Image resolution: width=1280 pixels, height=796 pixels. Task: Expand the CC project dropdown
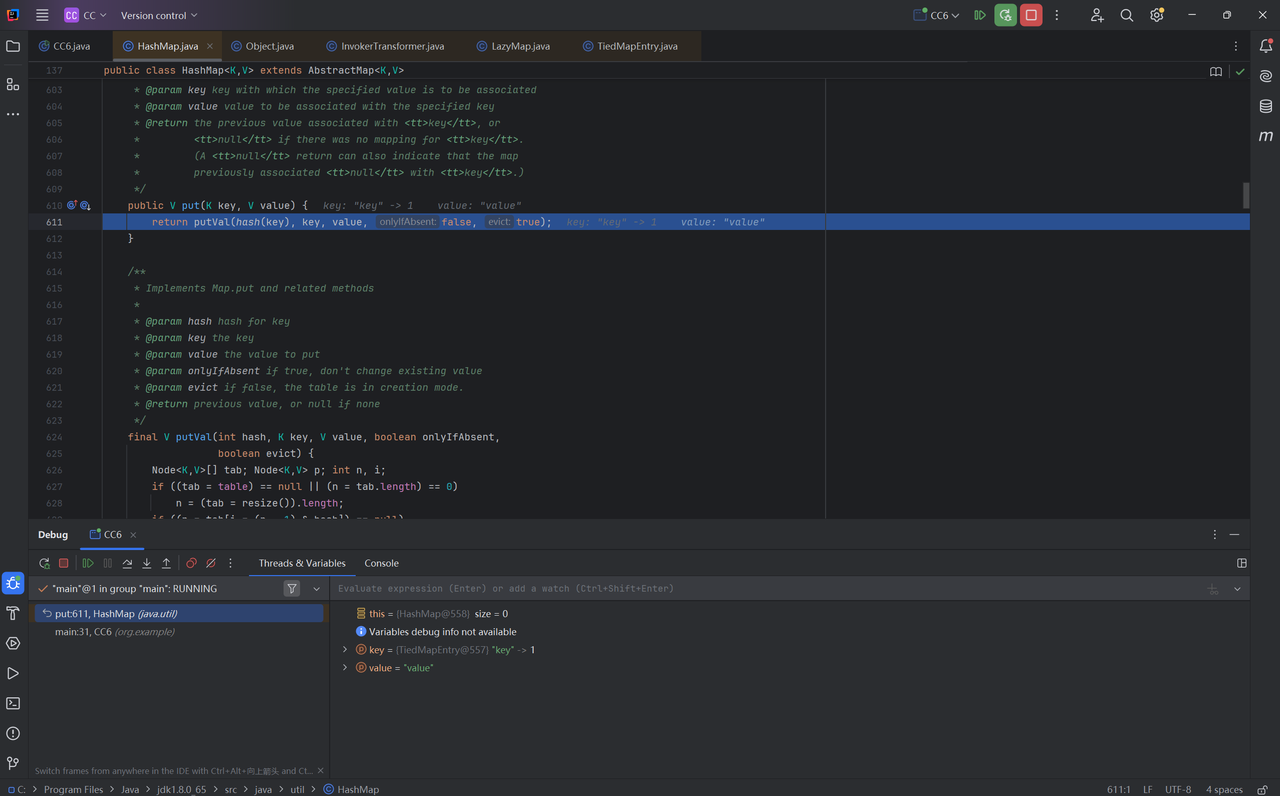[x=86, y=15]
